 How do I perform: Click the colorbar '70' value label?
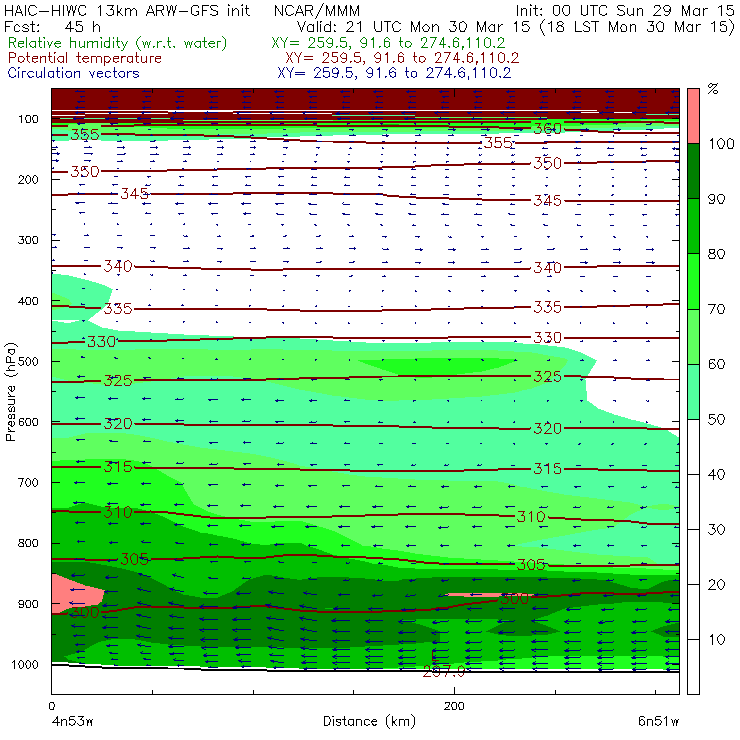click(x=716, y=309)
